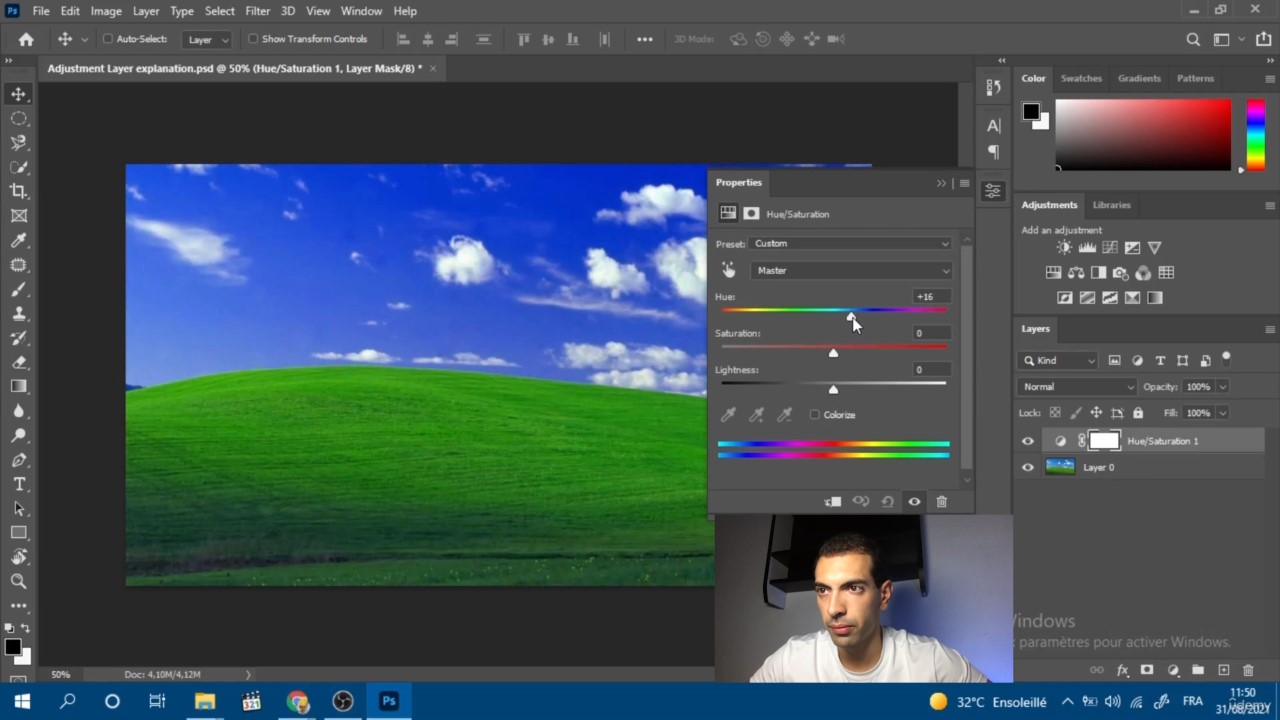Open the Windows Start menu
The height and width of the screenshot is (720, 1280).
(x=22, y=701)
